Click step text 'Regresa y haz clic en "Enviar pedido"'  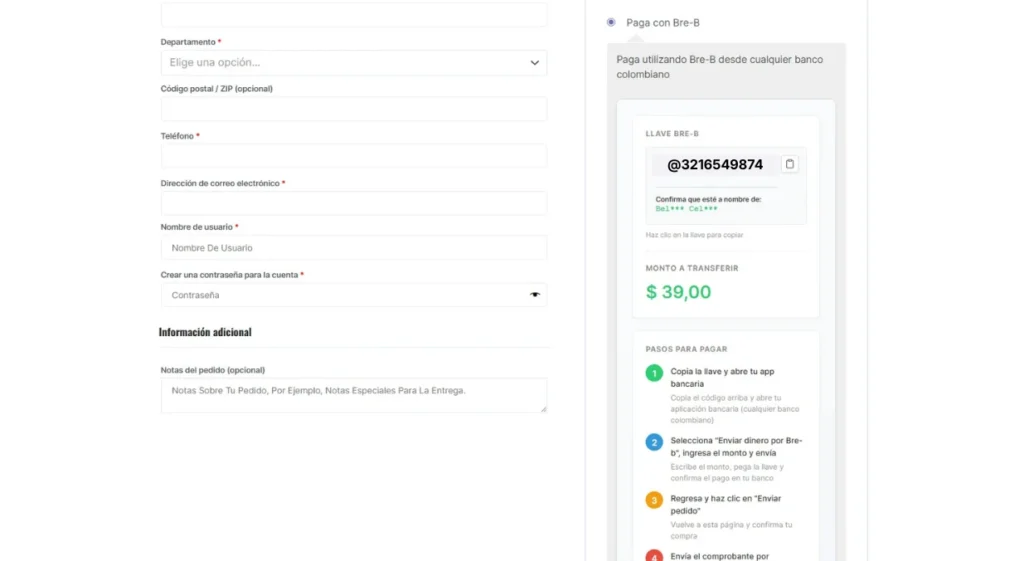[726, 504]
